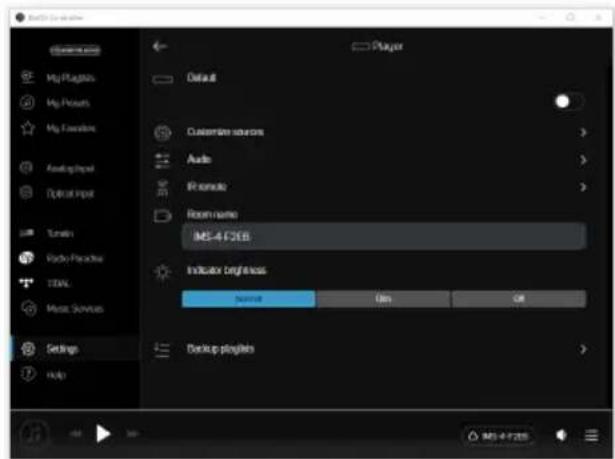
Task: Click the BluOS logo at sidebar top
Action: [75, 50]
